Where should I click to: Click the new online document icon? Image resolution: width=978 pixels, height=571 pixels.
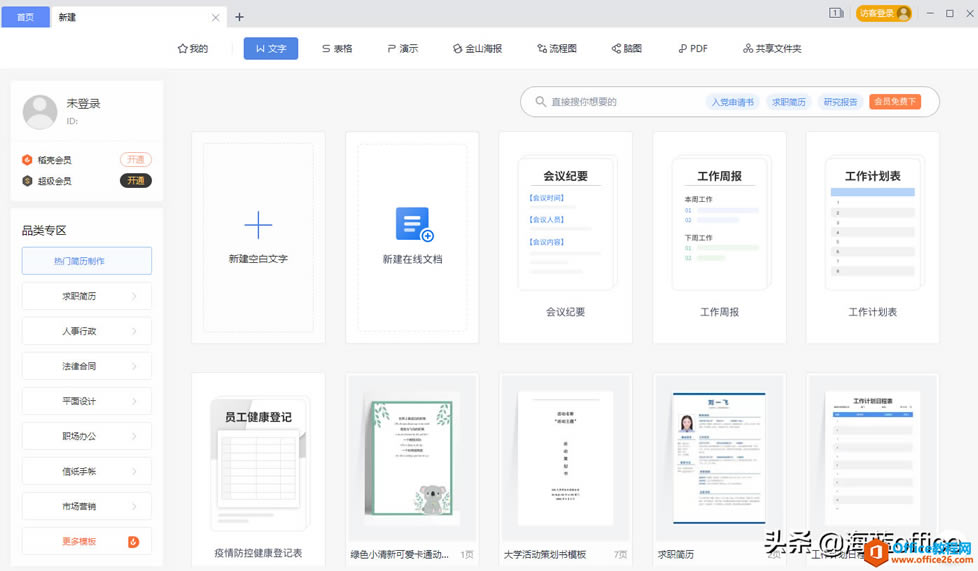(x=413, y=224)
